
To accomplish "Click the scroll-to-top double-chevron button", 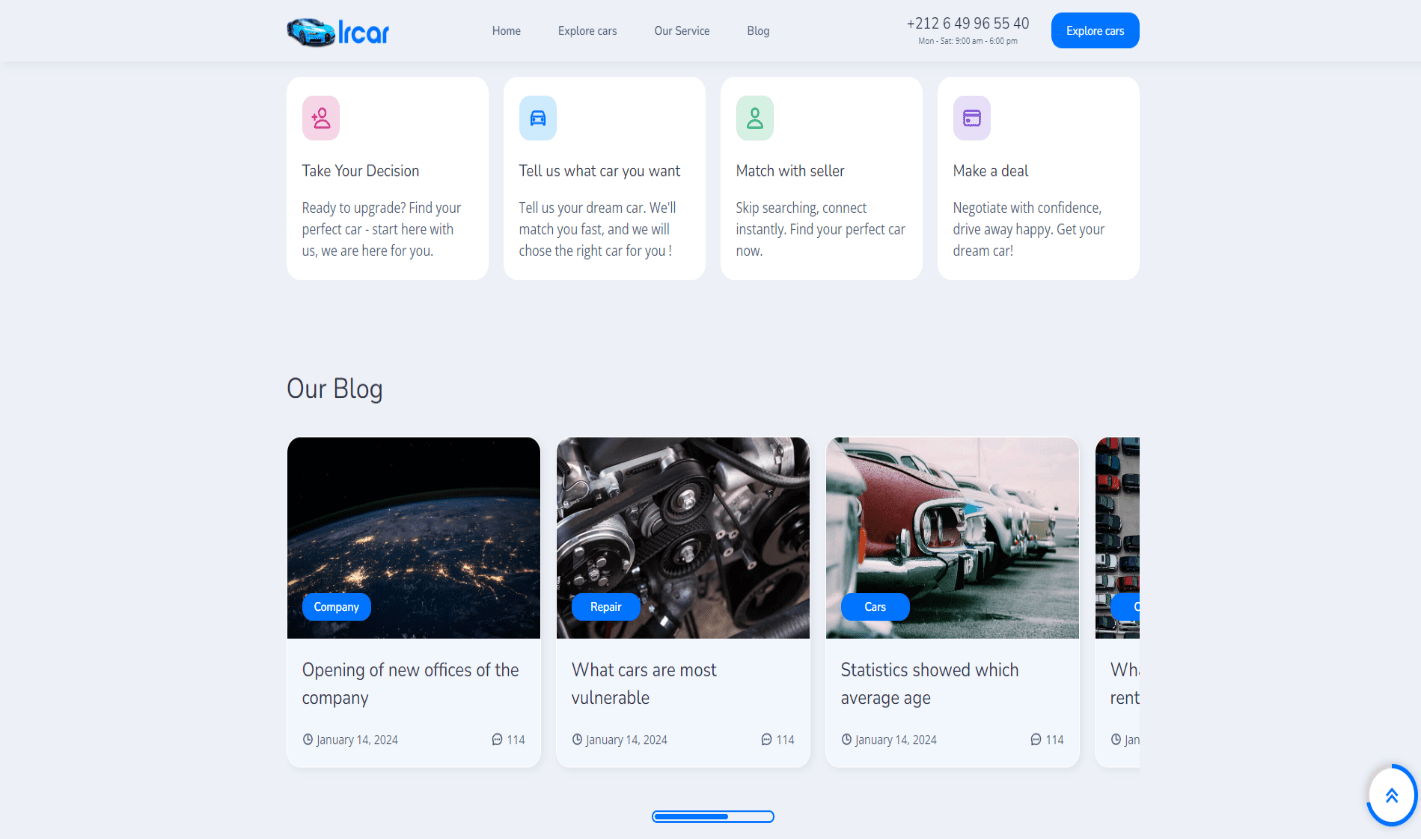I will (1392, 795).
